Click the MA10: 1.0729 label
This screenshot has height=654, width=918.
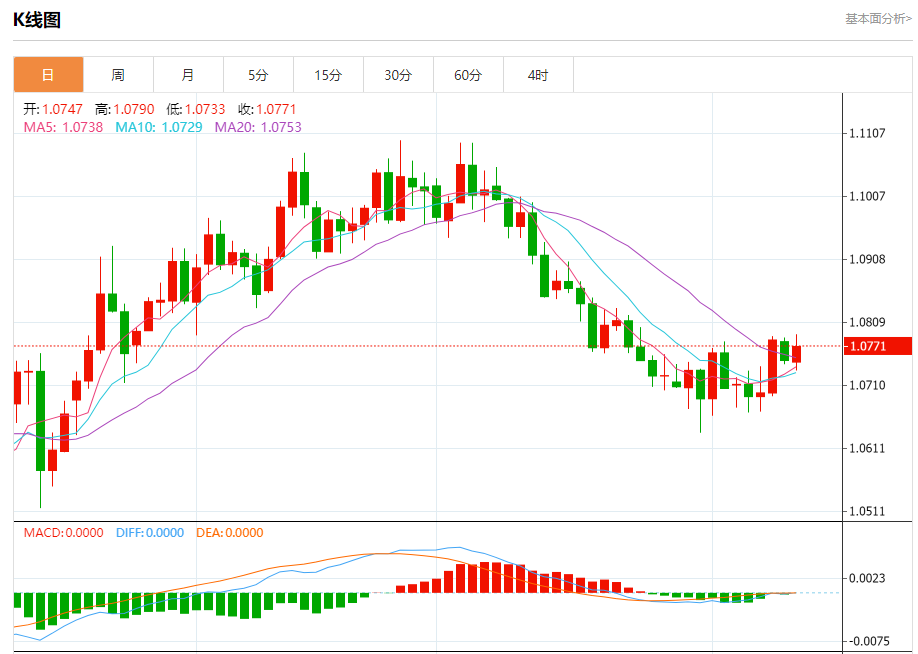[x=159, y=127]
